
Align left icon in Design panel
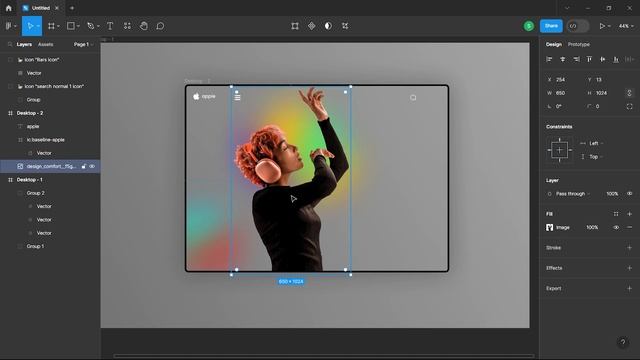pos(549,59)
